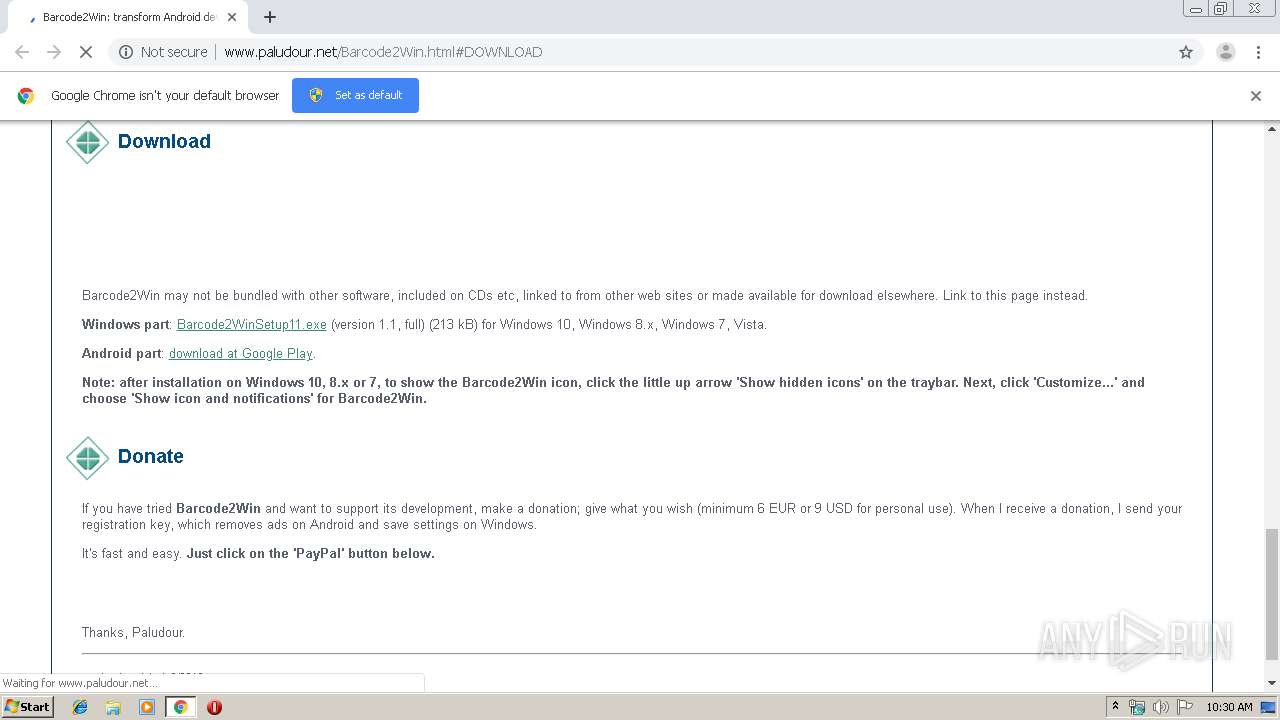Click the 10:30 AM clock
The width and height of the screenshot is (1280, 720).
pyautogui.click(x=1229, y=707)
